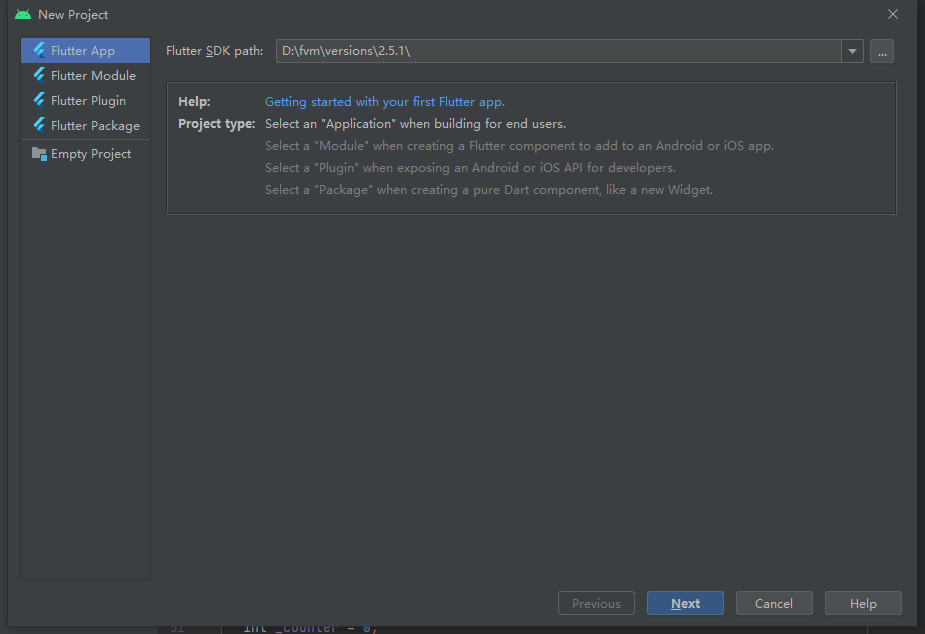925x634 pixels.
Task: Cancel the New Project dialog
Action: pyautogui.click(x=774, y=603)
